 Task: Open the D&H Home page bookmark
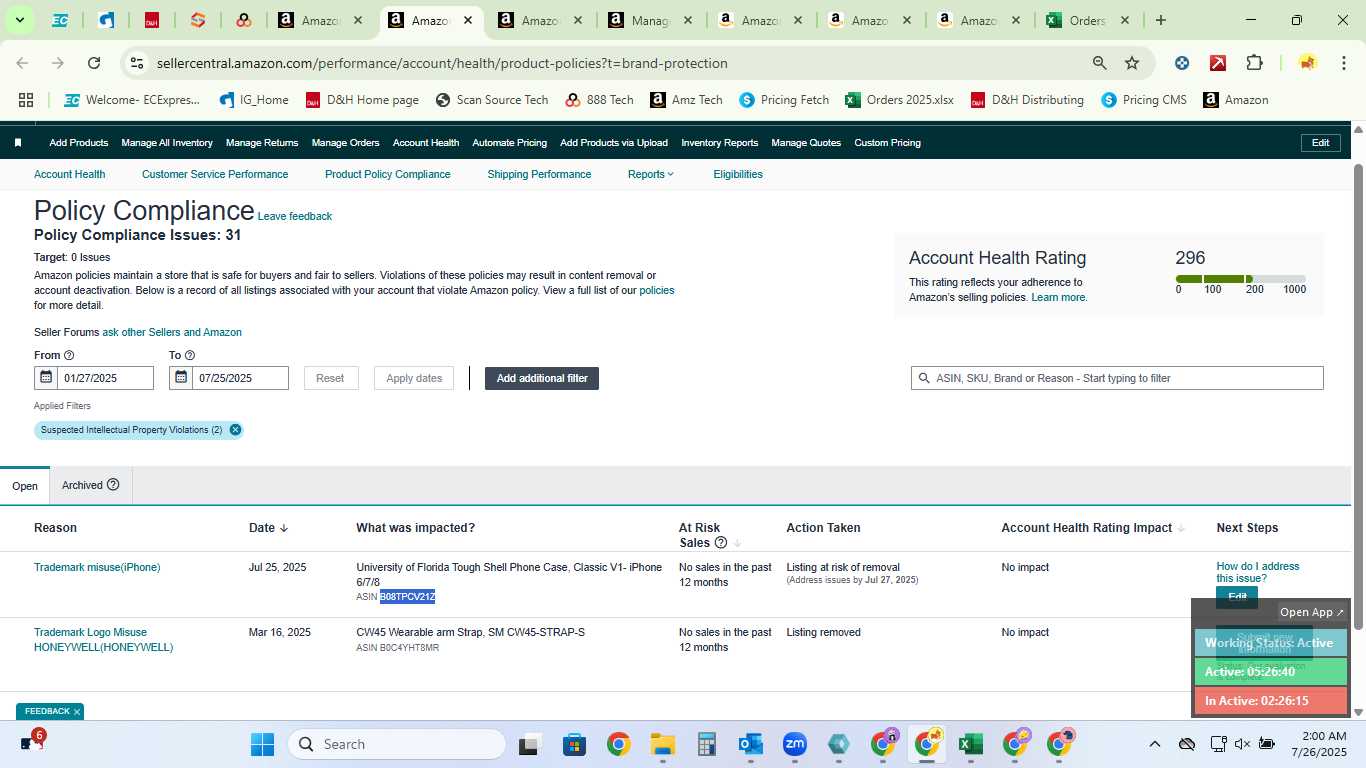click(x=362, y=100)
